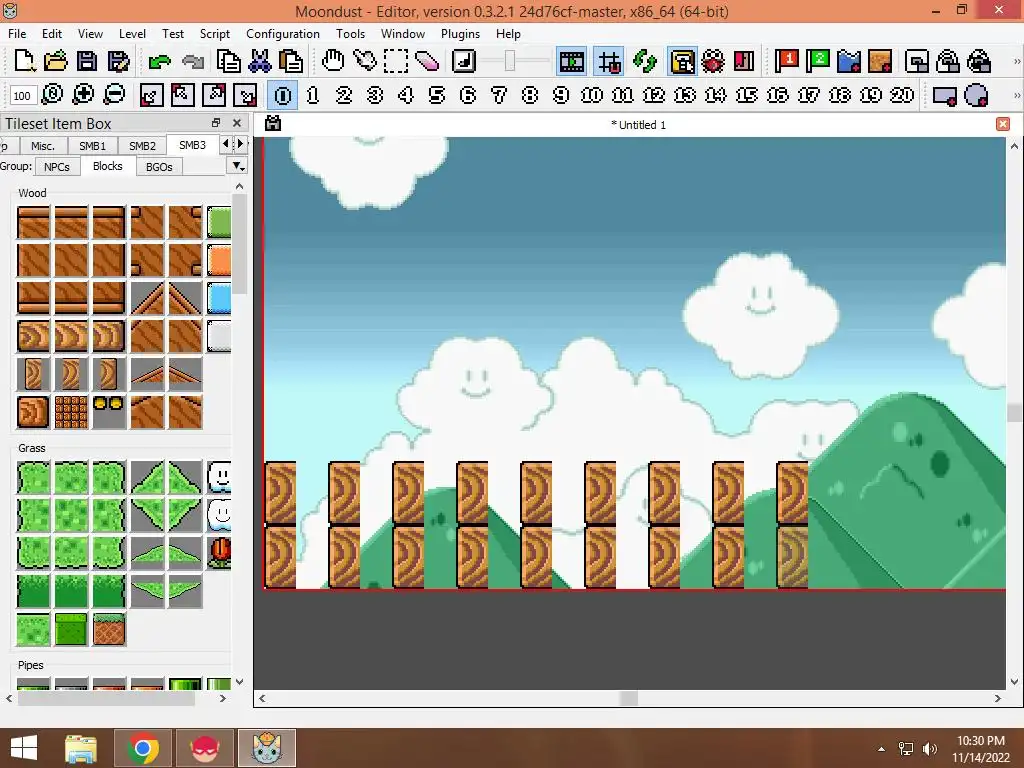Zoom out with the minus magnifier
Image resolution: width=1024 pixels, height=768 pixels.
click(114, 95)
